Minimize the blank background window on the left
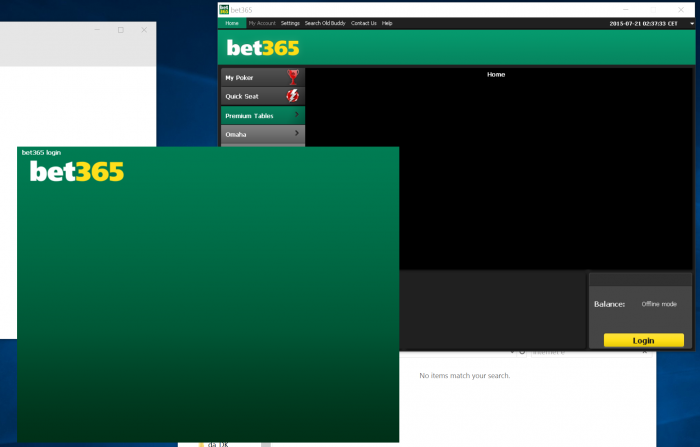Screen dimensions: 700x447 [97, 30]
